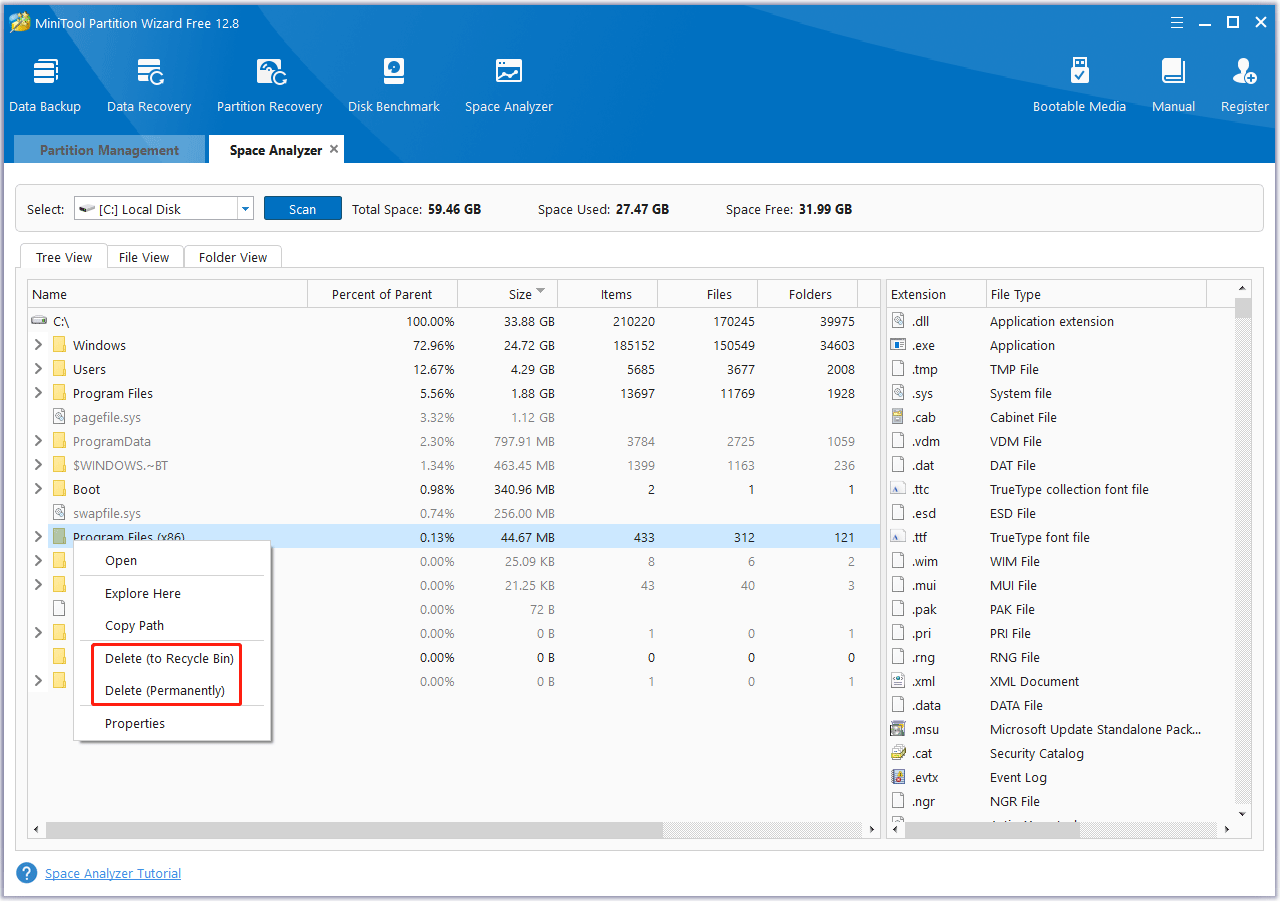This screenshot has width=1280, height=902.
Task: Open the Space Analyzer Tutorial link
Action: (x=113, y=873)
